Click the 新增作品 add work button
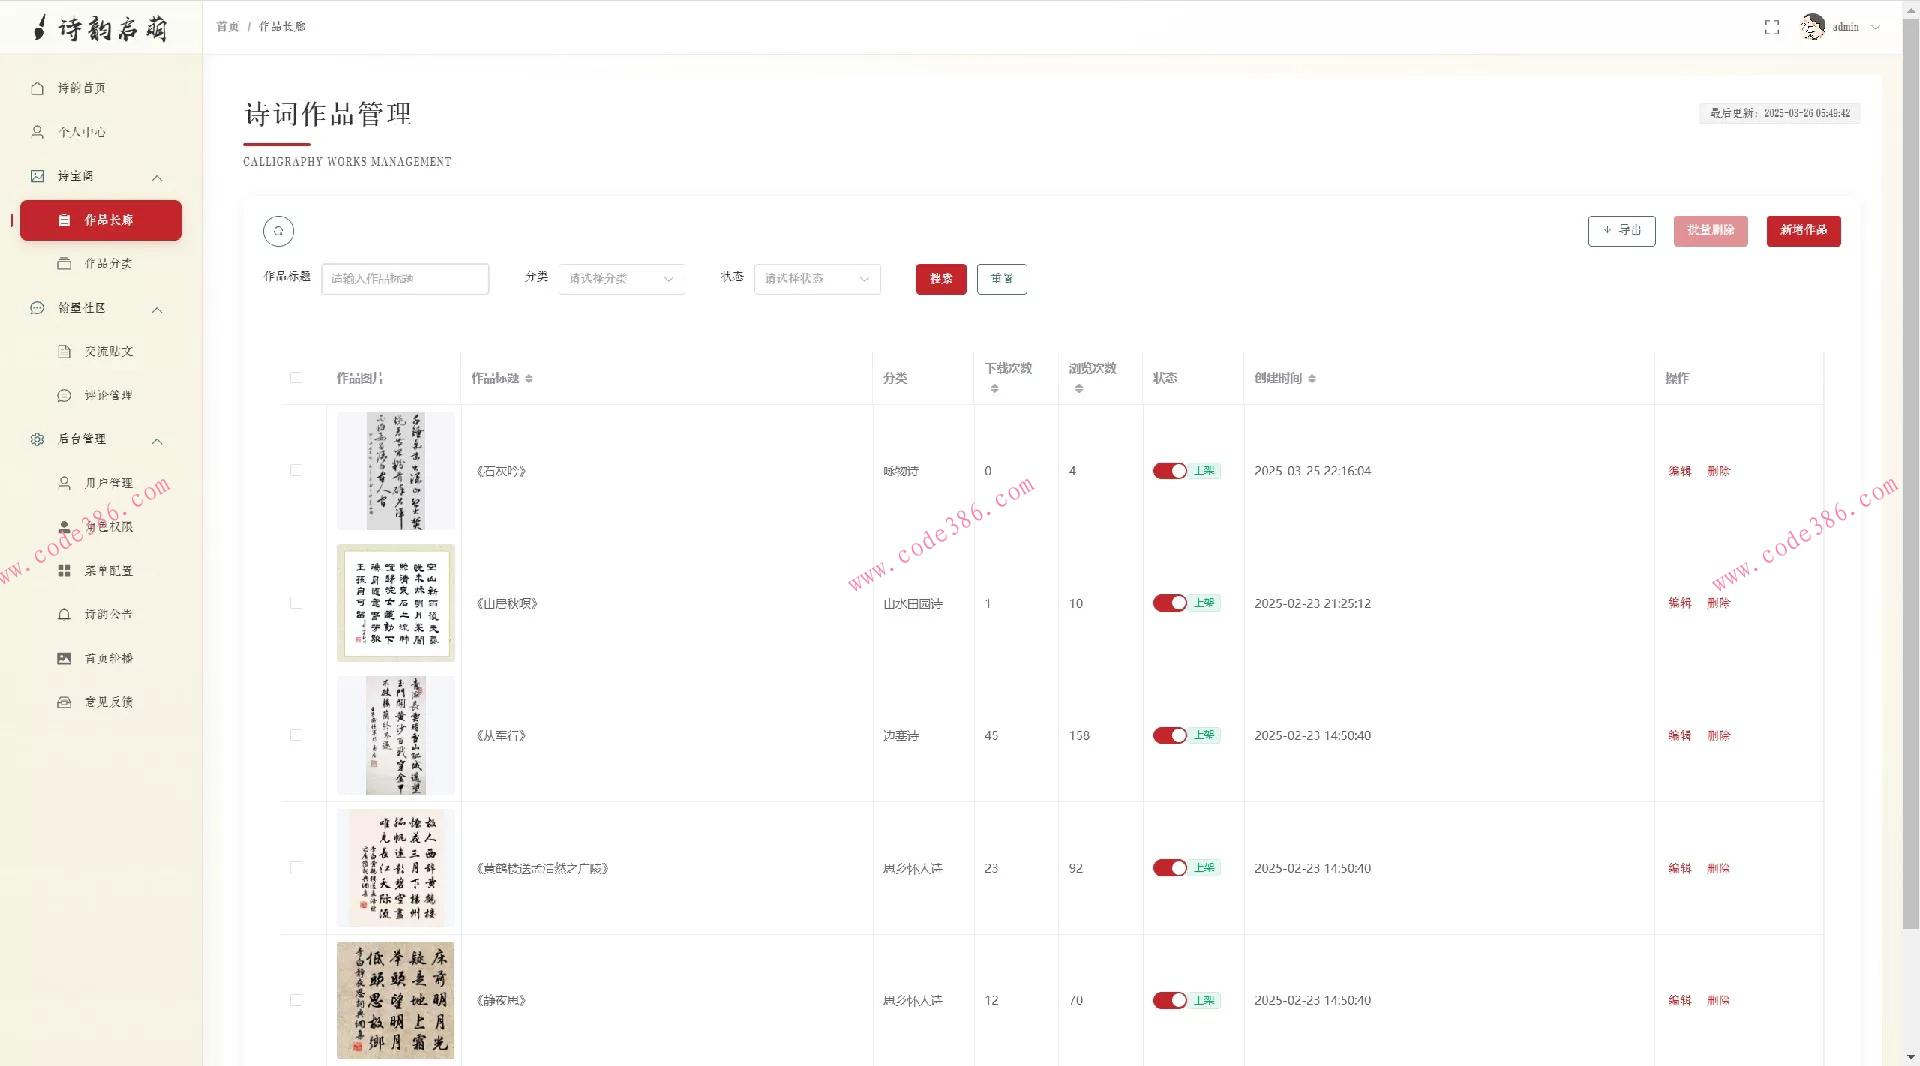Screen dimensions: 1920x1066 1803,231
